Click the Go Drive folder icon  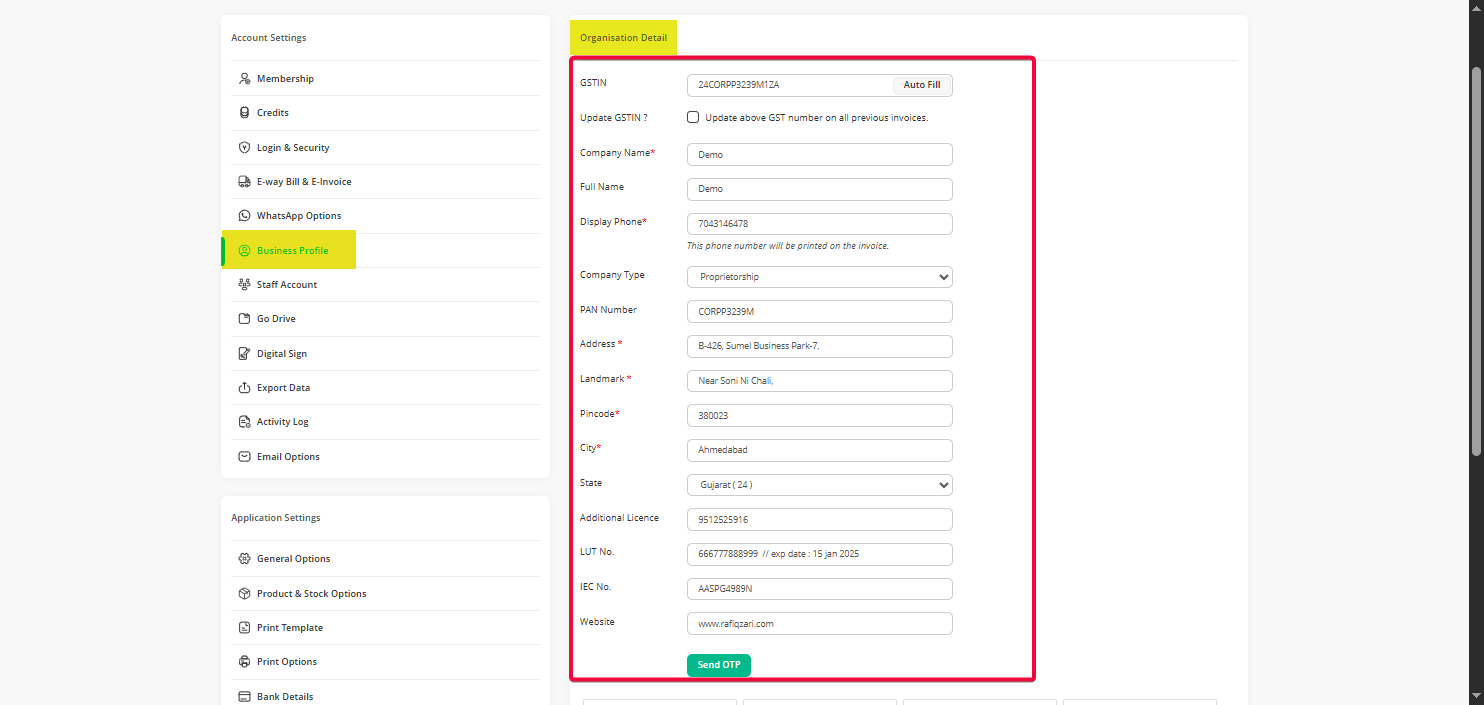[244, 319]
